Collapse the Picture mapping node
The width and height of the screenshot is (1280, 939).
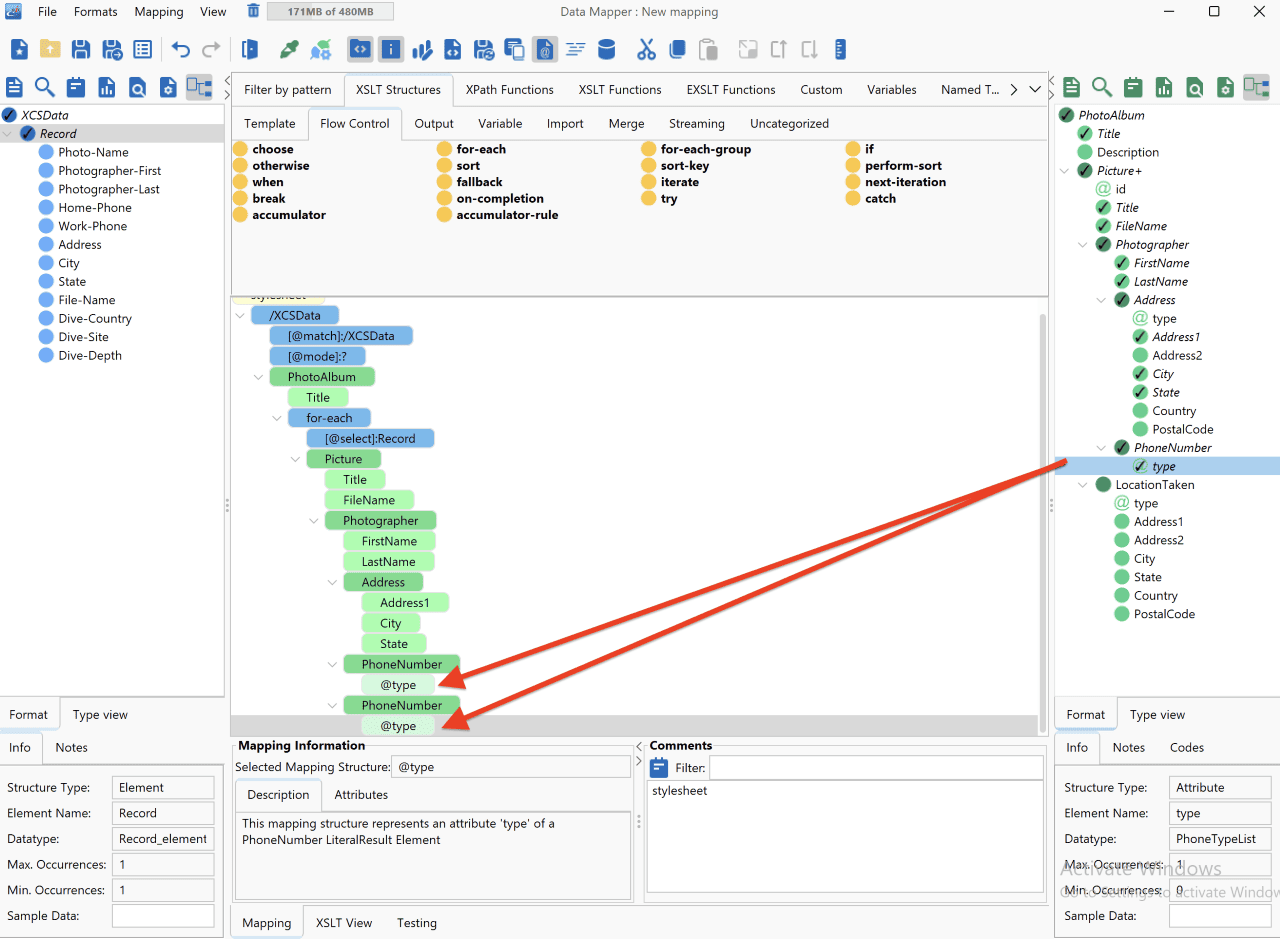pos(295,459)
